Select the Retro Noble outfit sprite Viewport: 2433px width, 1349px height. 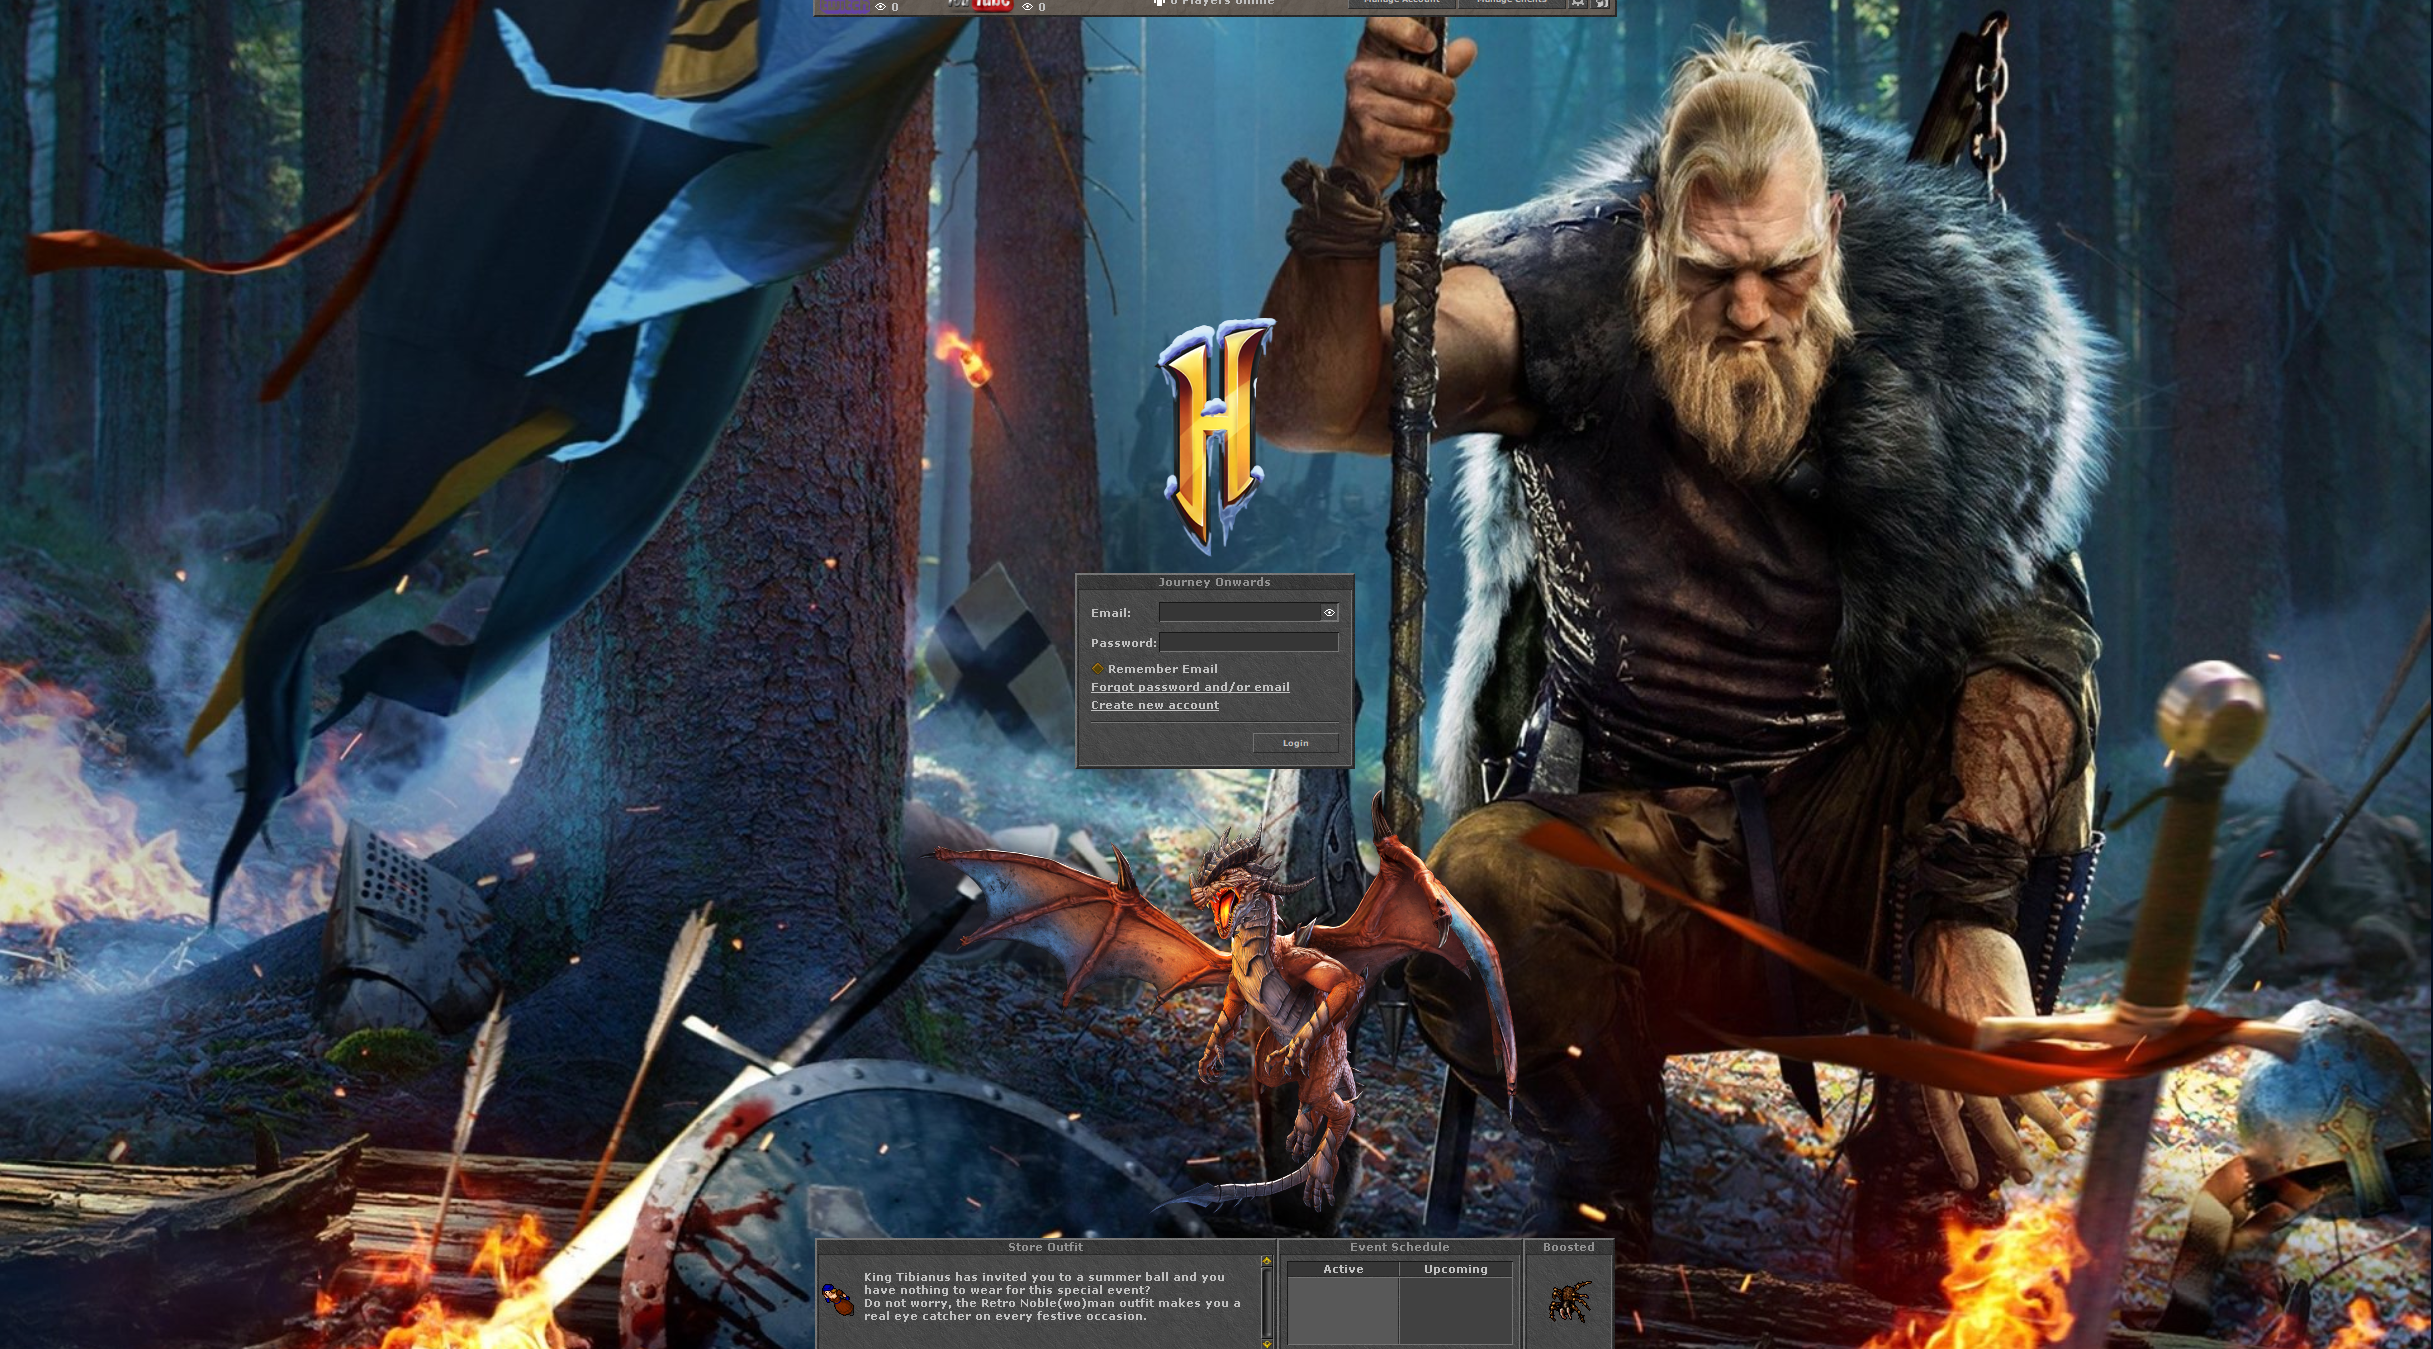[x=837, y=1300]
